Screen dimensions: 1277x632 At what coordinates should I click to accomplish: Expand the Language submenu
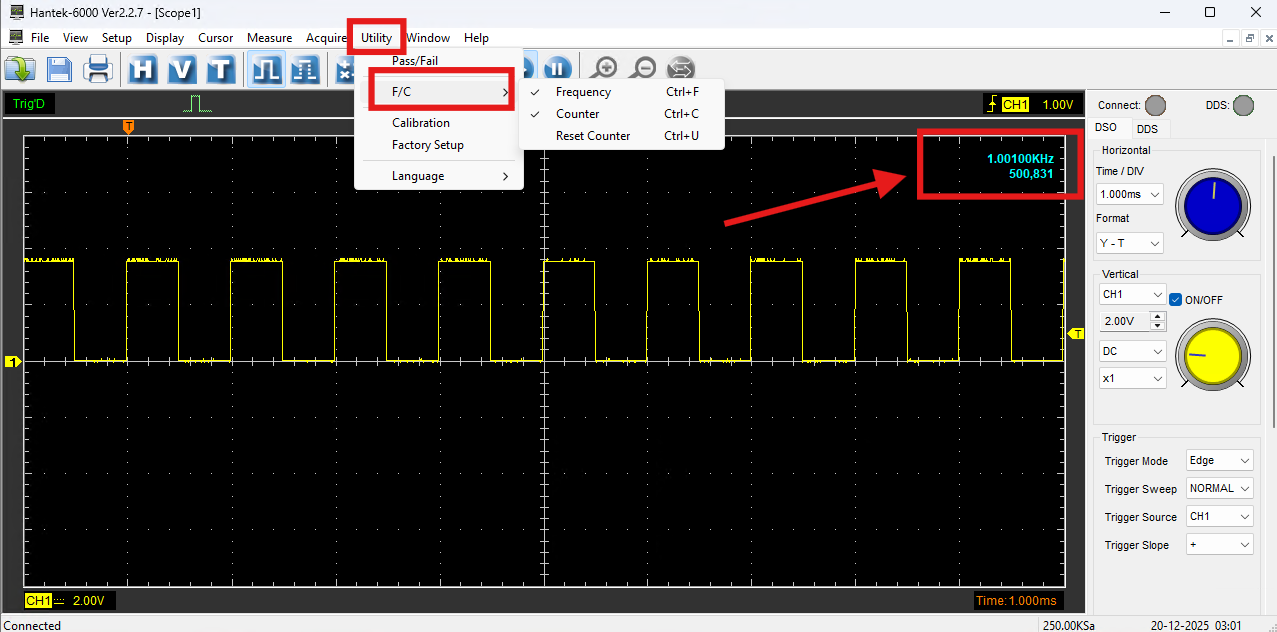point(438,176)
